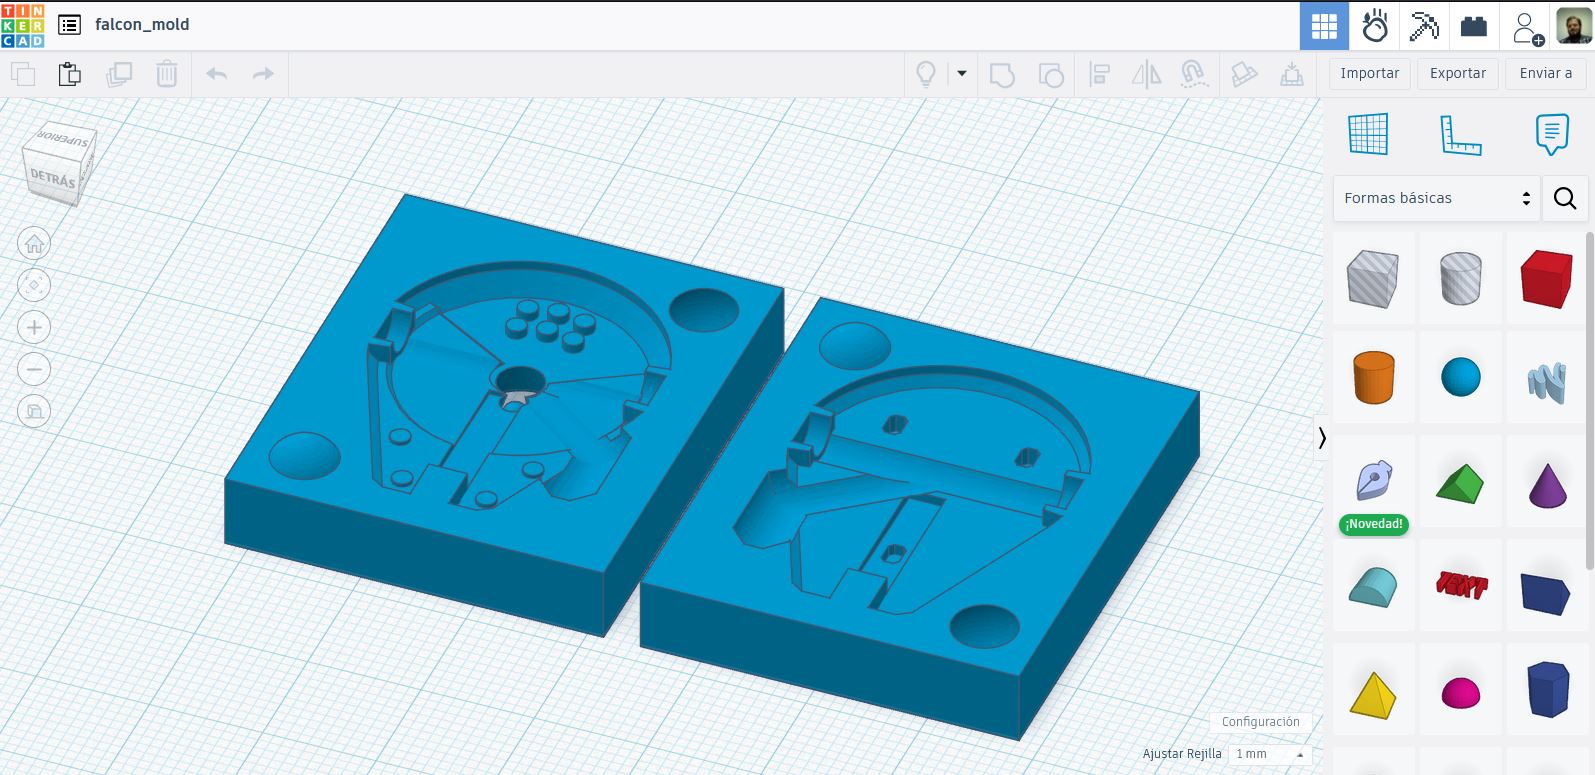Click the Paste toolbar icon

69,74
